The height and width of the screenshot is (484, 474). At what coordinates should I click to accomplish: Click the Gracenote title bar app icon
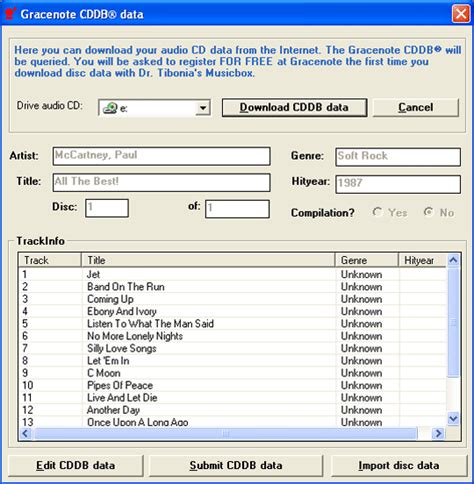coord(10,14)
